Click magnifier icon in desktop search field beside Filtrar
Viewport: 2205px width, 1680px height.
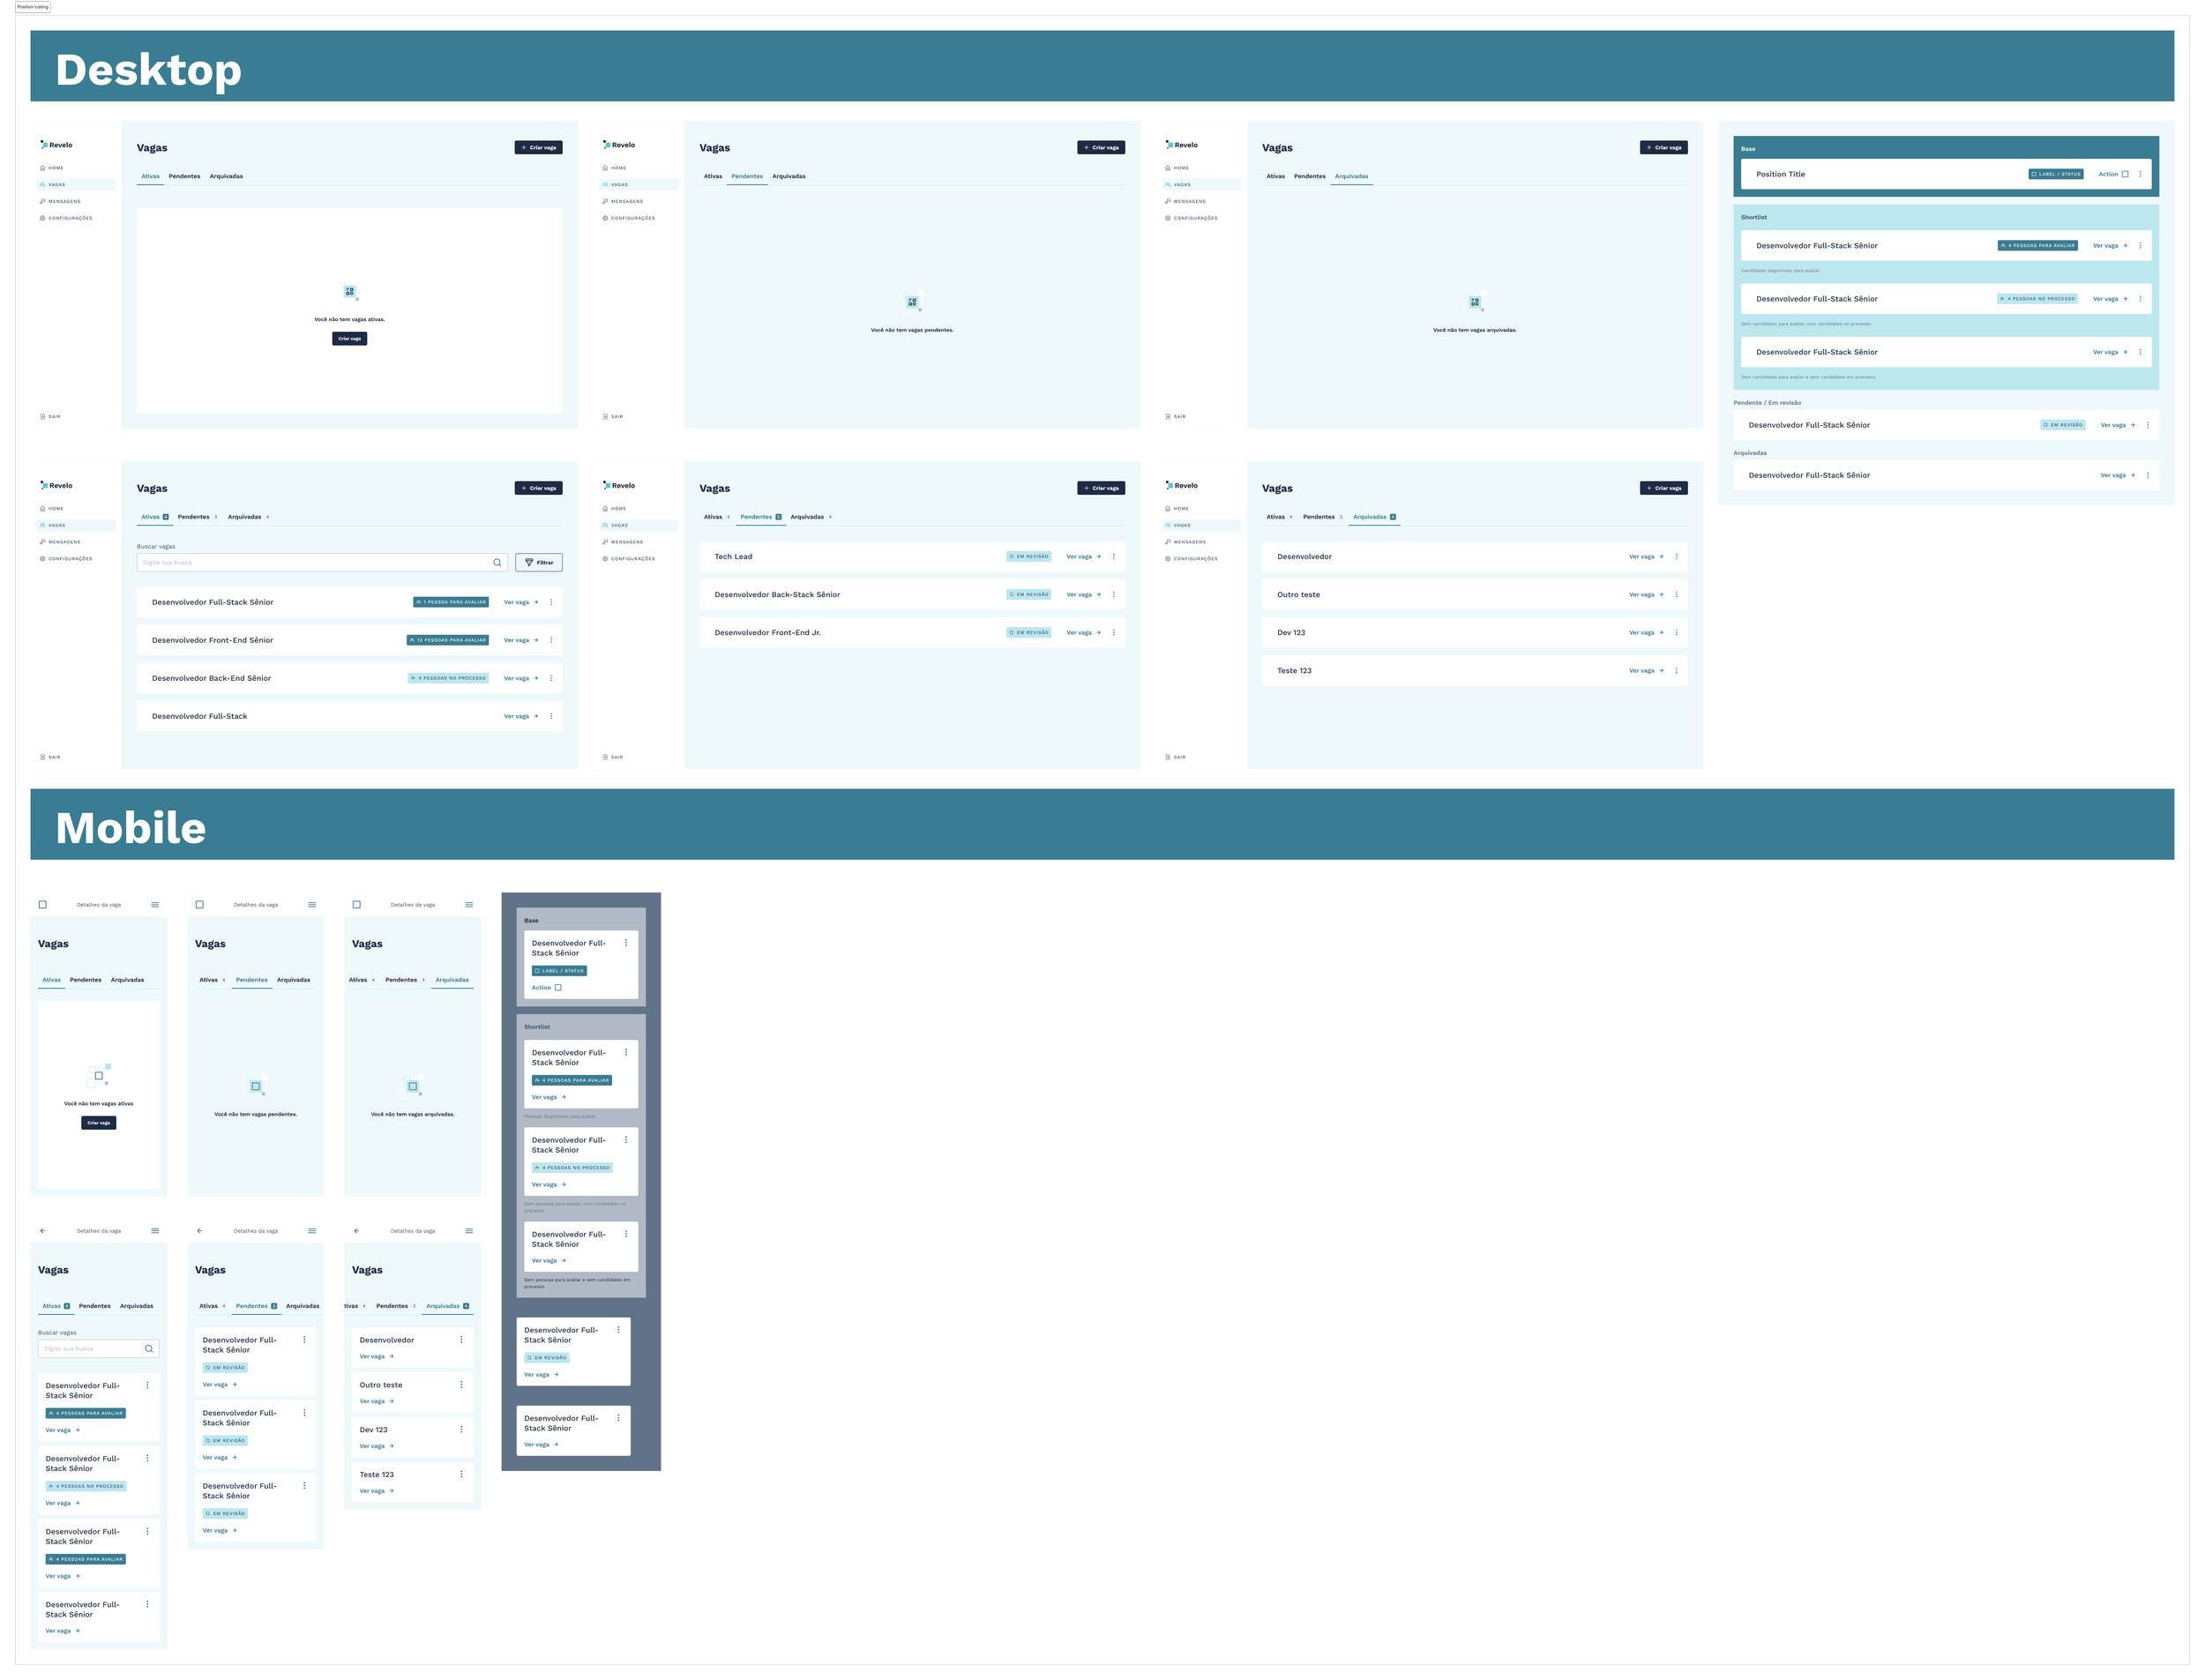tap(497, 562)
